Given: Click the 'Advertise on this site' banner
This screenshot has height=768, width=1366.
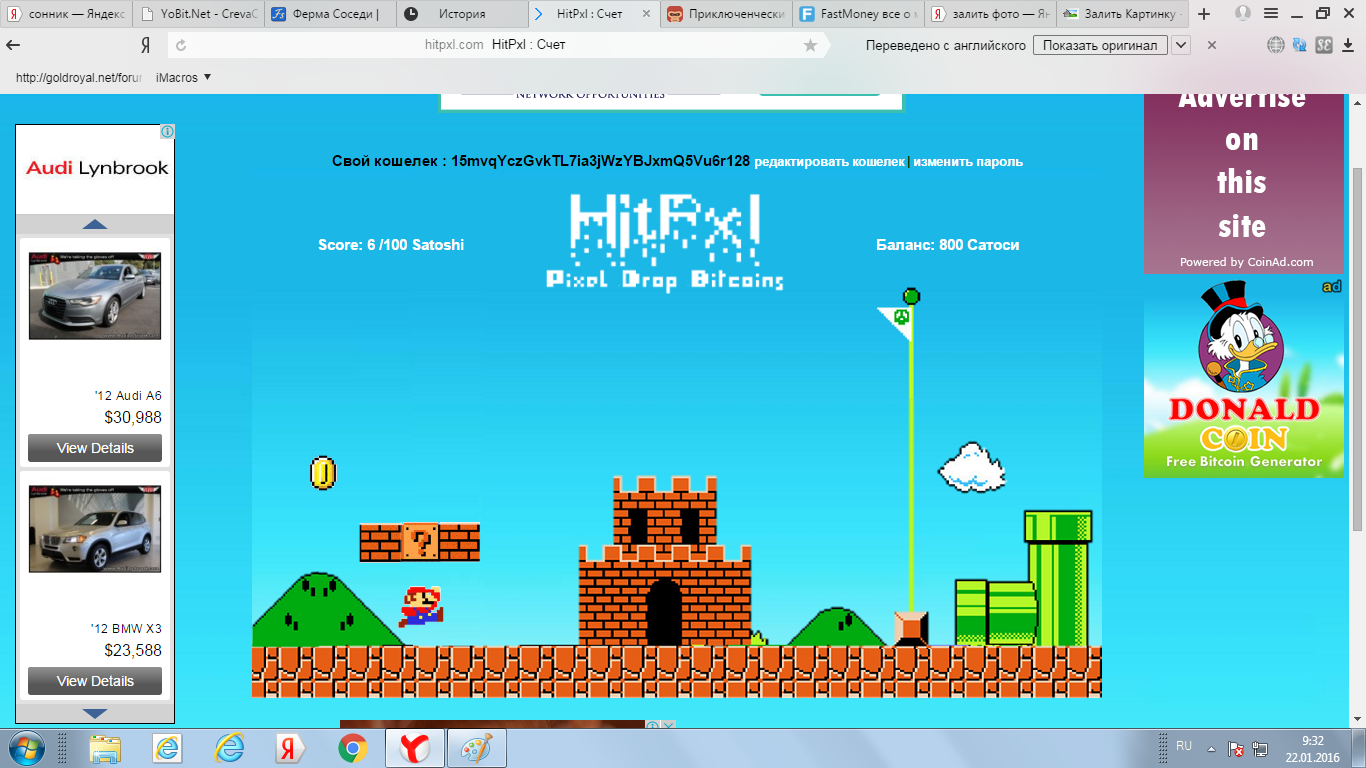Looking at the screenshot, I should click(x=1244, y=182).
